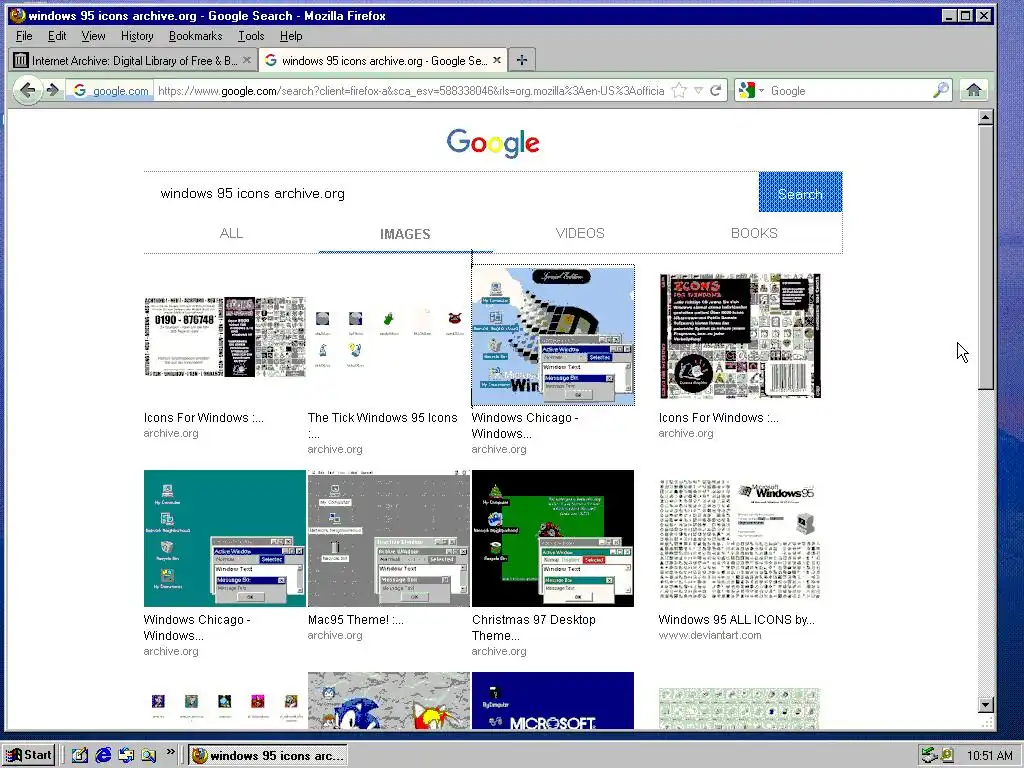Open the 0190-876748 Icons For Windows thumbnail

[x=225, y=336]
